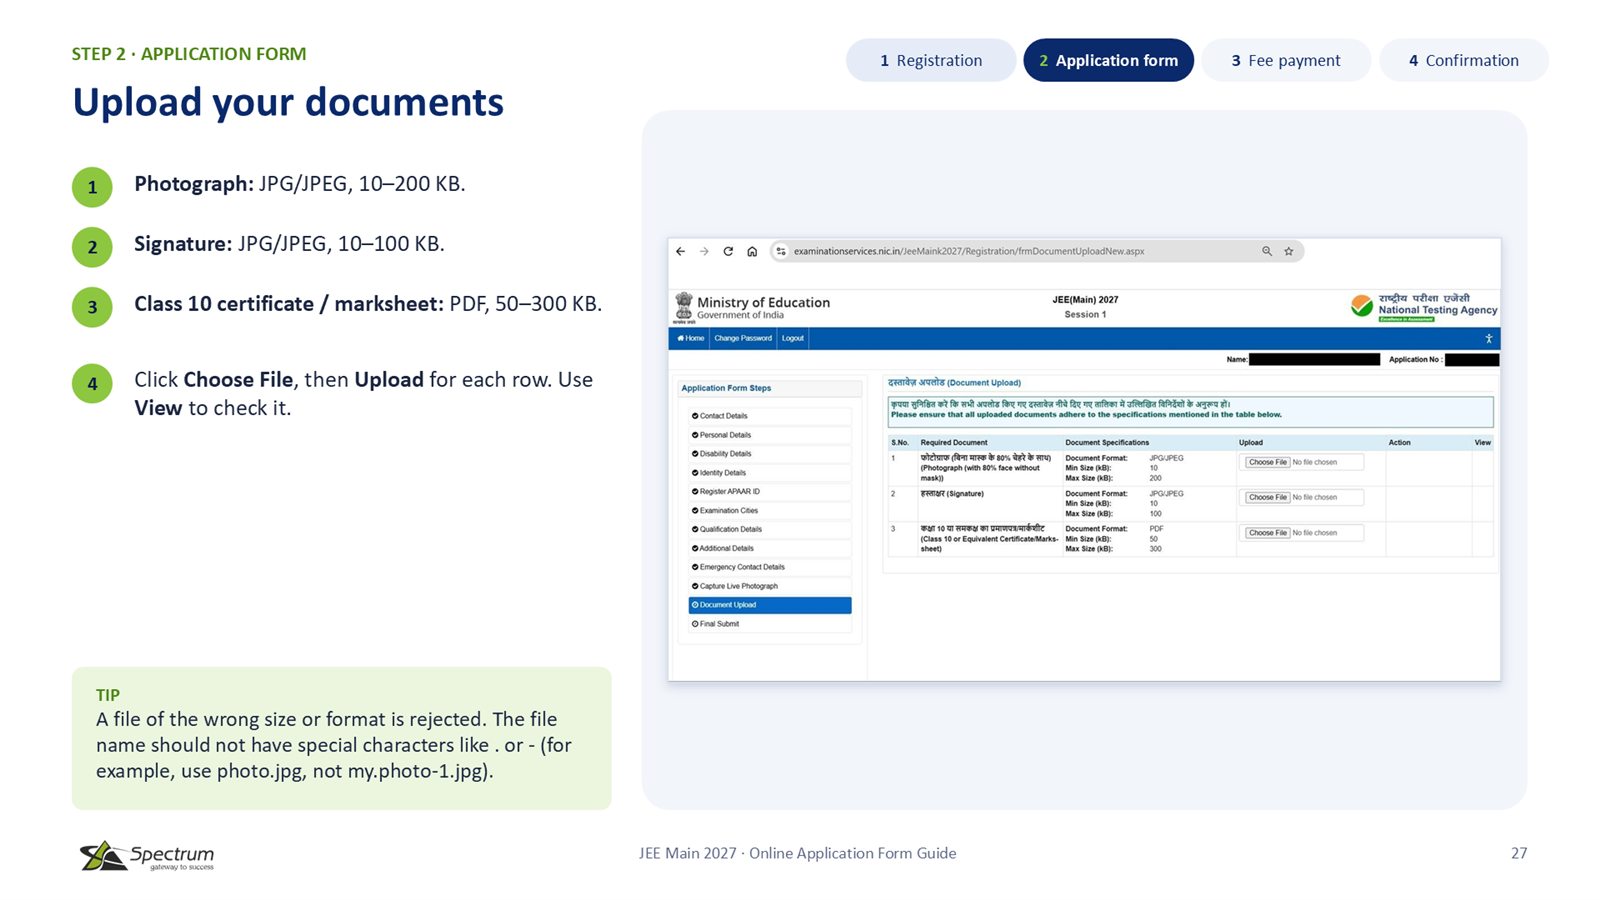Select the Confirmation step pill
Viewport: 1600px width, 900px height.
[x=1464, y=61]
